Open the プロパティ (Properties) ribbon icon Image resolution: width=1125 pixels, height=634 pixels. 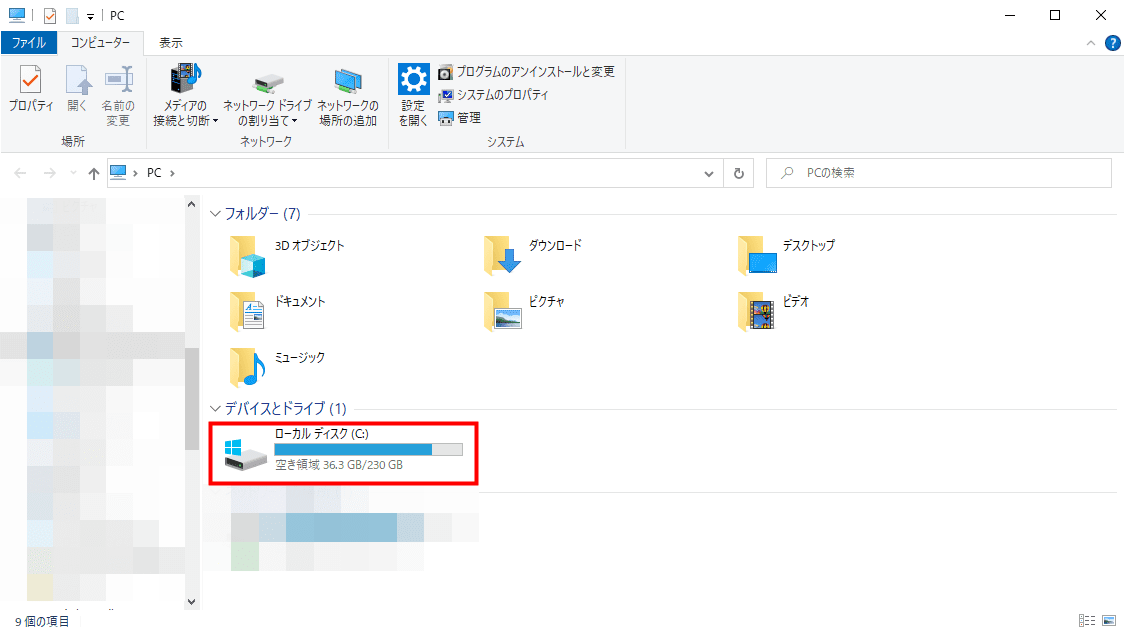[30, 90]
